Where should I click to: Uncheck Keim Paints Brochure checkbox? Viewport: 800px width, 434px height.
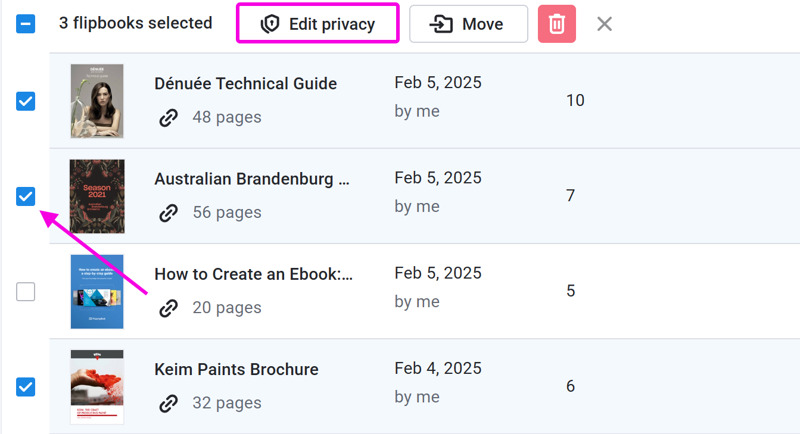tap(26, 387)
